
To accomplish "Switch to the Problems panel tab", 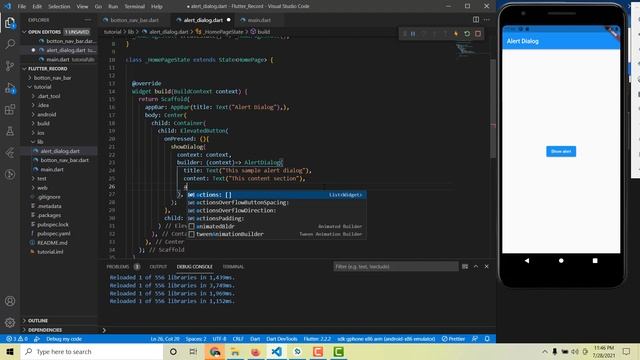I will click(118, 267).
